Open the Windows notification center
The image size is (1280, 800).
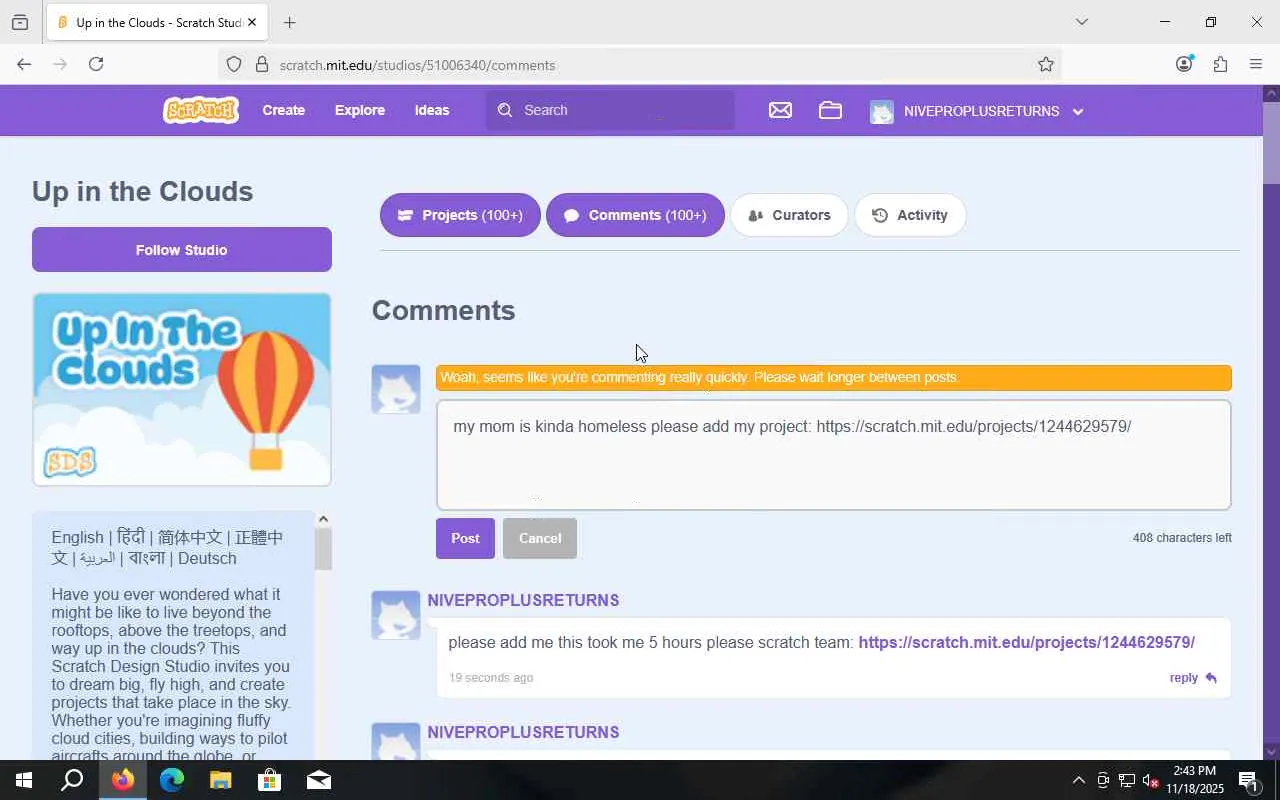coord(1248,780)
